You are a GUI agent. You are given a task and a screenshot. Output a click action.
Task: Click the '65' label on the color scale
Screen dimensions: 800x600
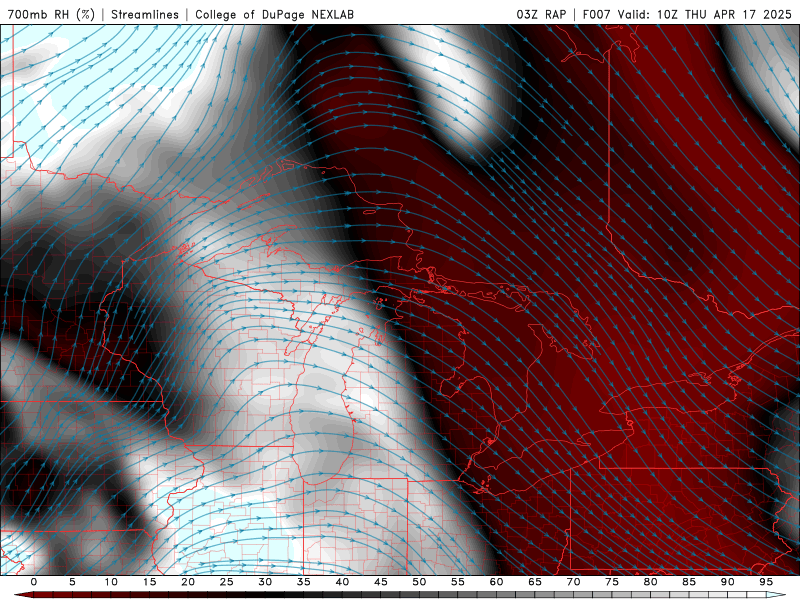(535, 582)
